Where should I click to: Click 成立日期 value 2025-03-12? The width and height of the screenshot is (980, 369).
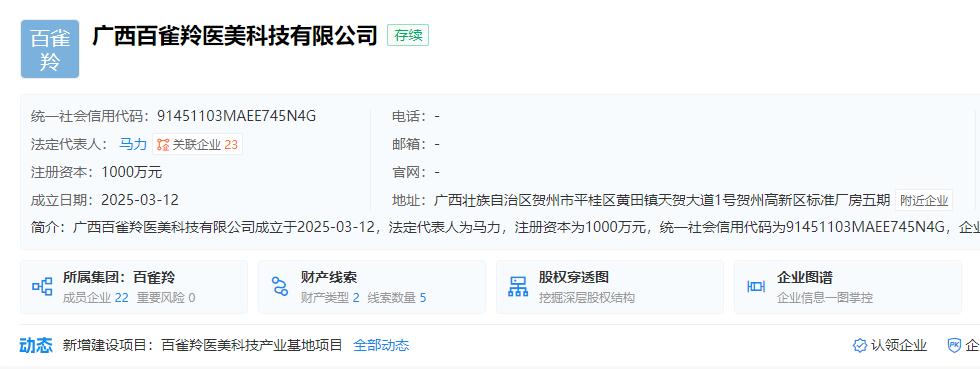140,200
